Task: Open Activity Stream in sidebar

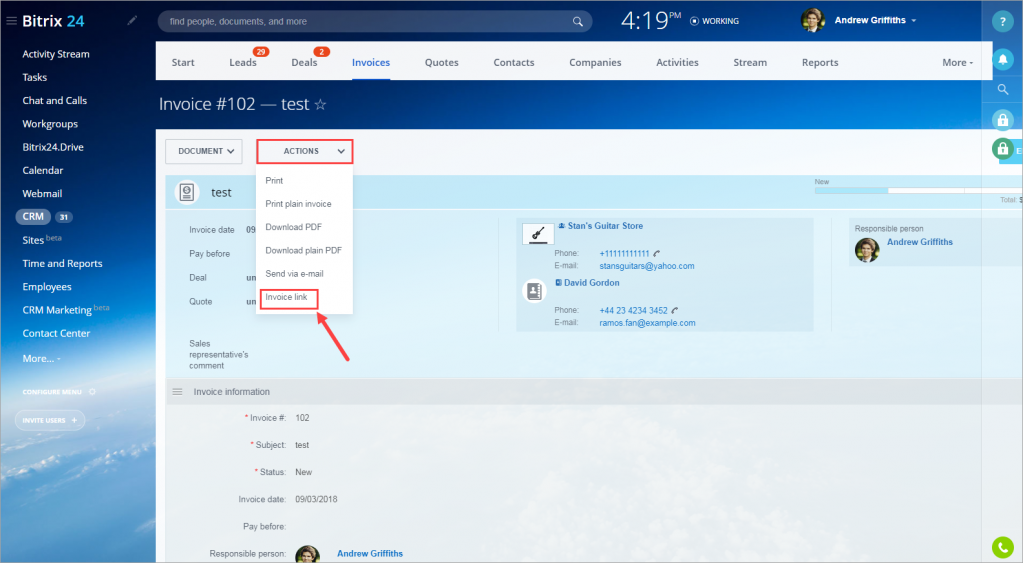Action: coord(55,54)
